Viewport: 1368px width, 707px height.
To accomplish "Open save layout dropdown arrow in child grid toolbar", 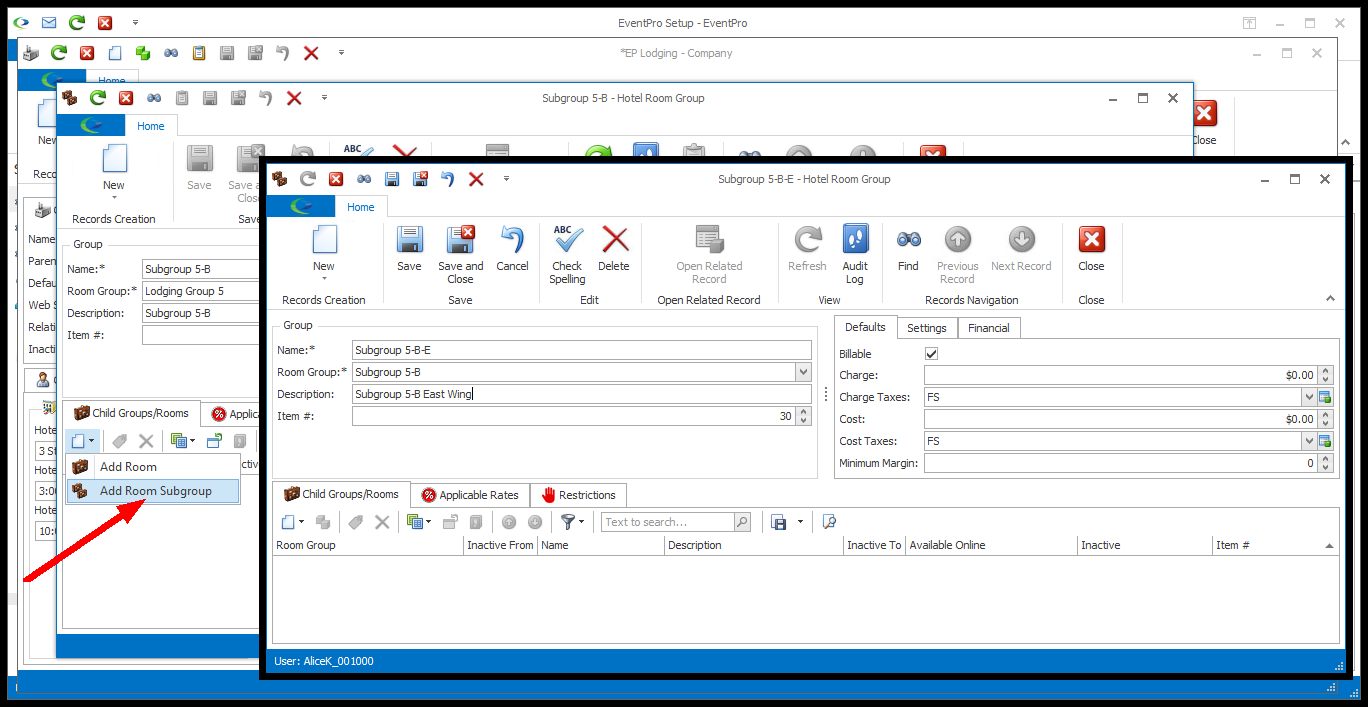I will [x=800, y=522].
